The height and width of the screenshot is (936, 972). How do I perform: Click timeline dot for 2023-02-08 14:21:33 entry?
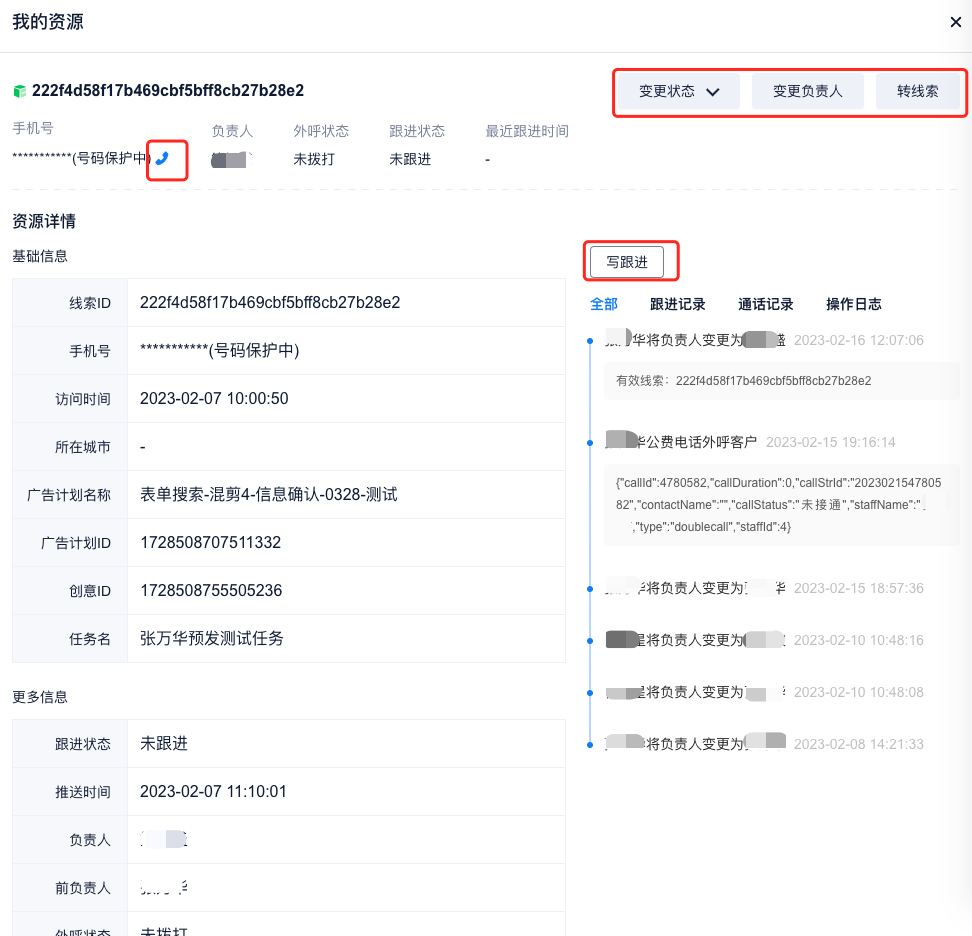click(591, 744)
